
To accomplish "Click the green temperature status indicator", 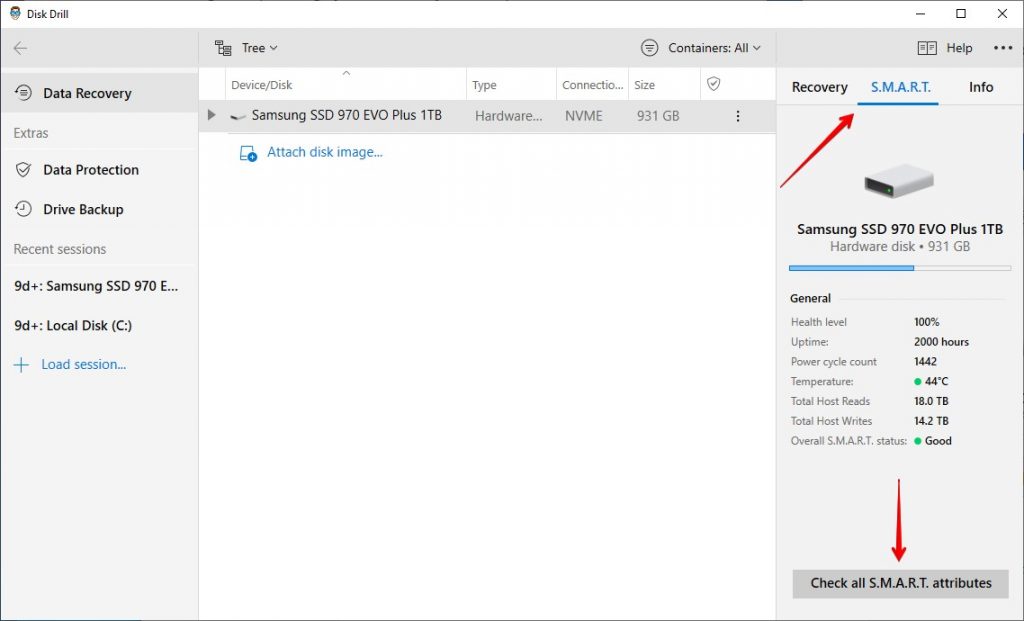I will 917,381.
